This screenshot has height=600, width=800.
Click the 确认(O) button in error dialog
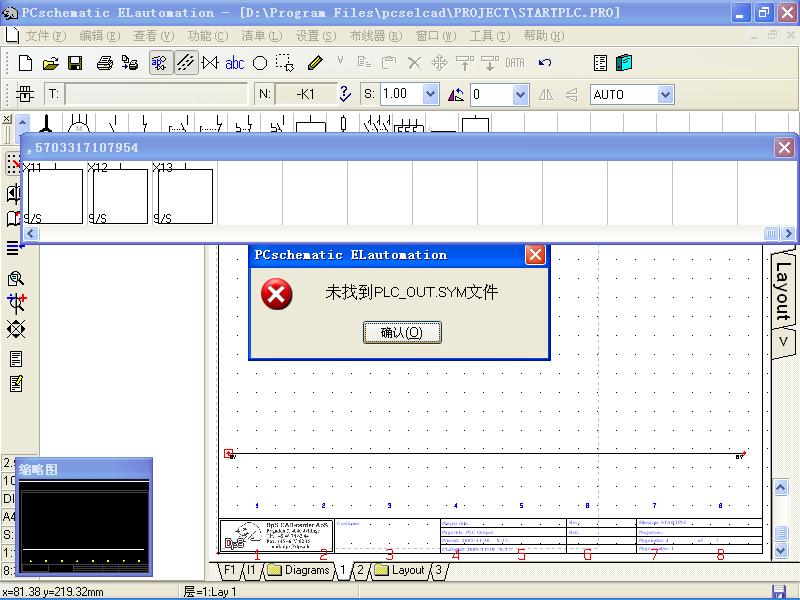[x=402, y=333]
